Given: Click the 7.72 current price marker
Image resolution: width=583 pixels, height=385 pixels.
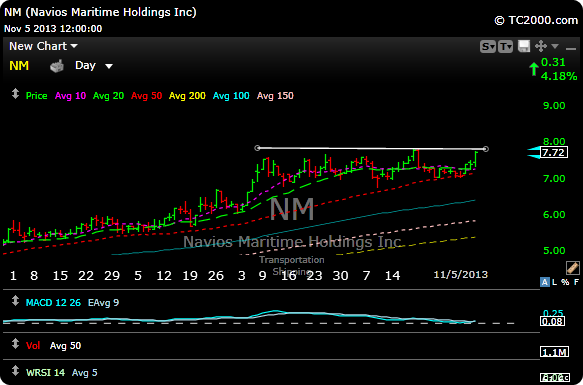Looking at the screenshot, I should click(554, 153).
